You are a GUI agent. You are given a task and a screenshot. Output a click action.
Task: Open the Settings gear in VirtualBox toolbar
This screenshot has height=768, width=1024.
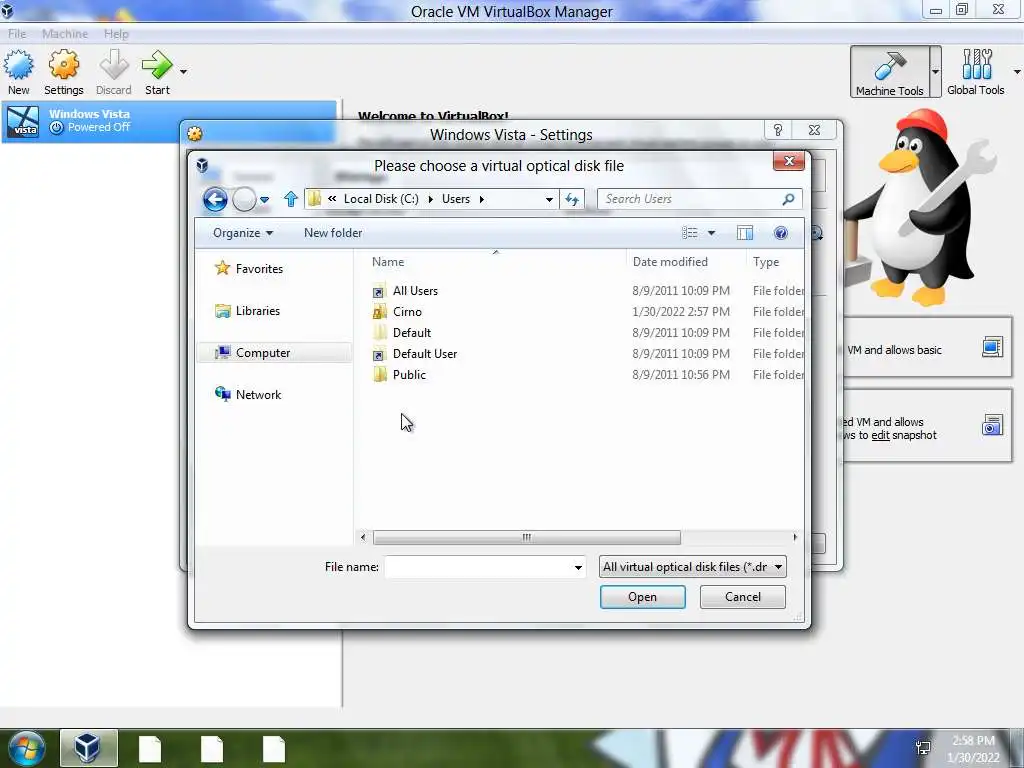point(63,72)
